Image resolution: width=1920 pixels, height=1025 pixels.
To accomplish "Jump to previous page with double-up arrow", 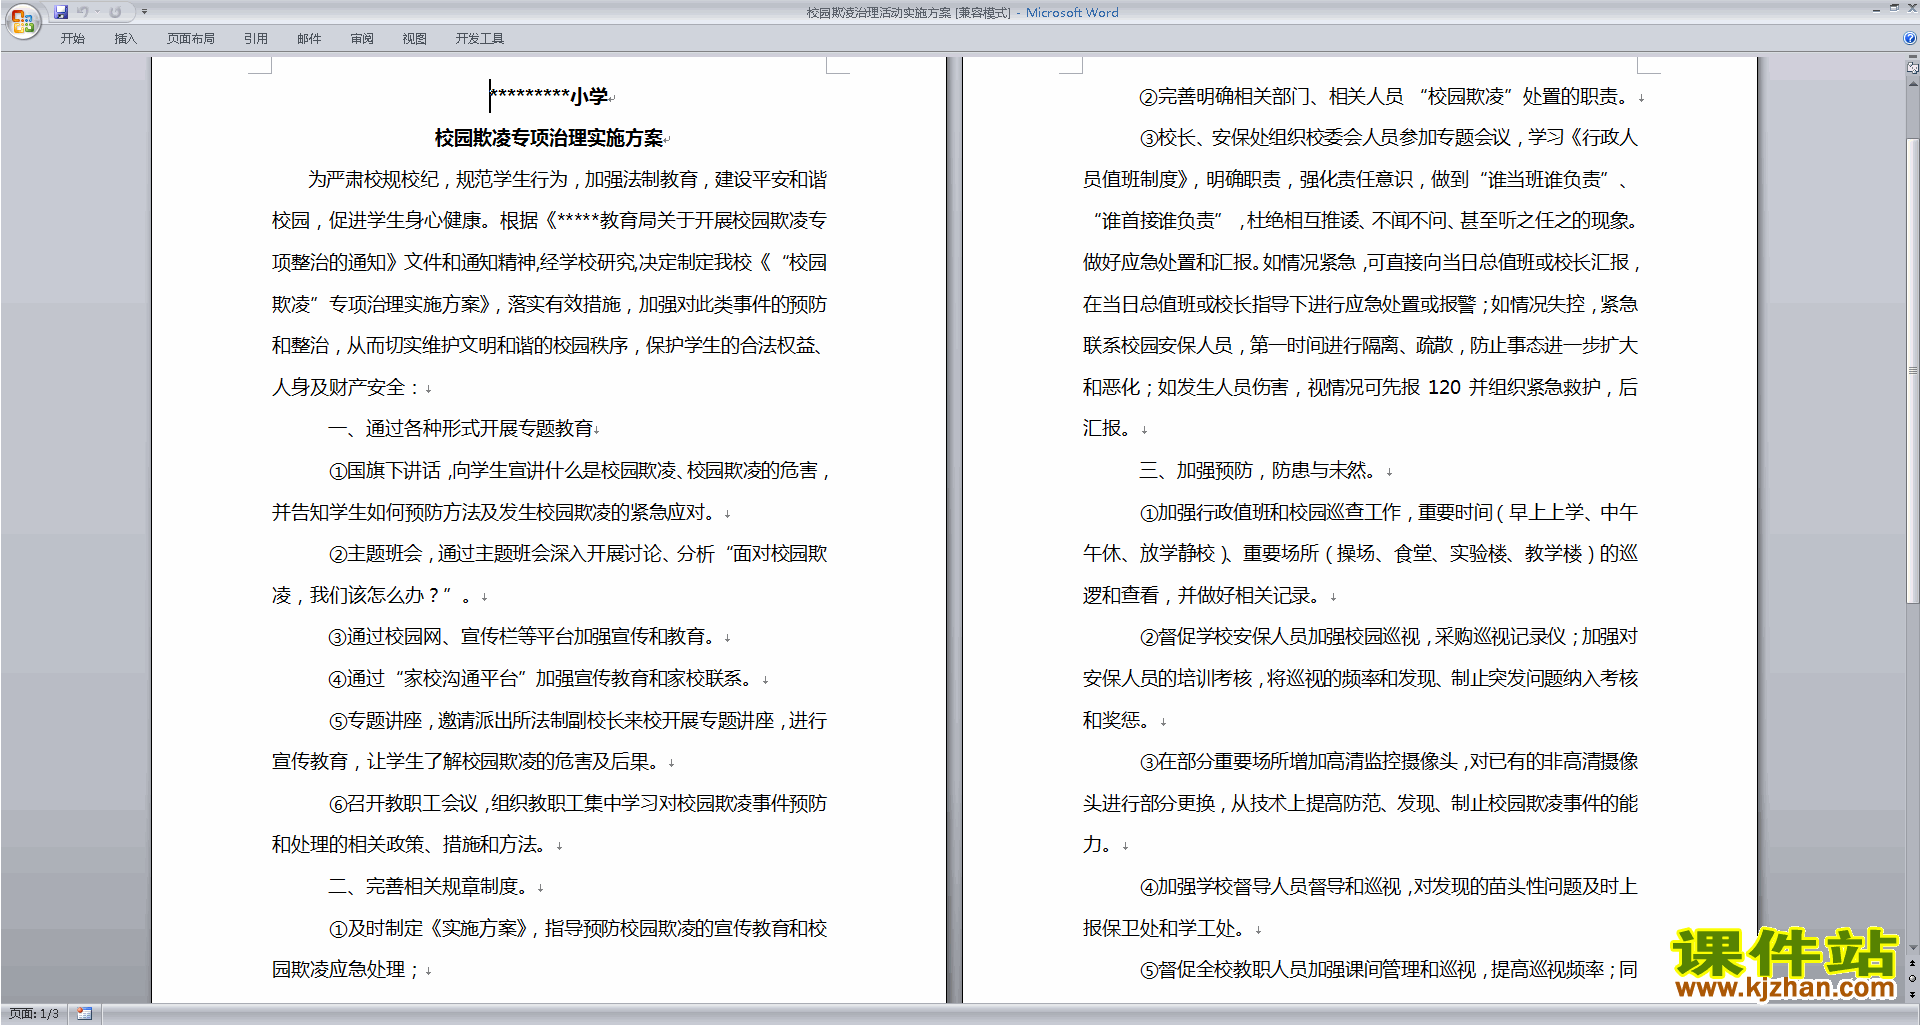I will click(1913, 964).
